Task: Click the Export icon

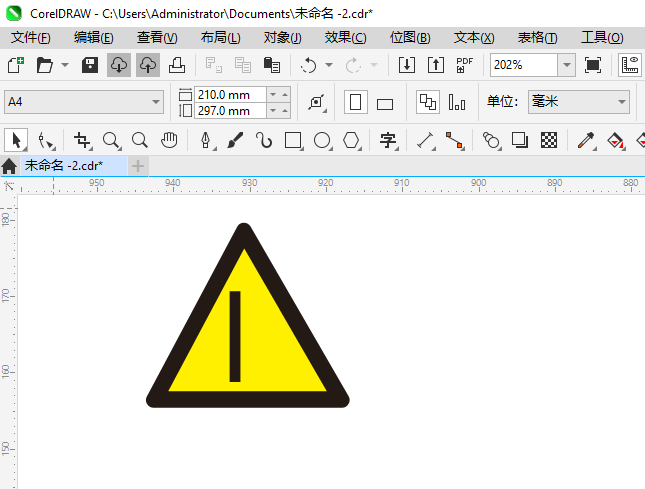Action: coord(436,65)
